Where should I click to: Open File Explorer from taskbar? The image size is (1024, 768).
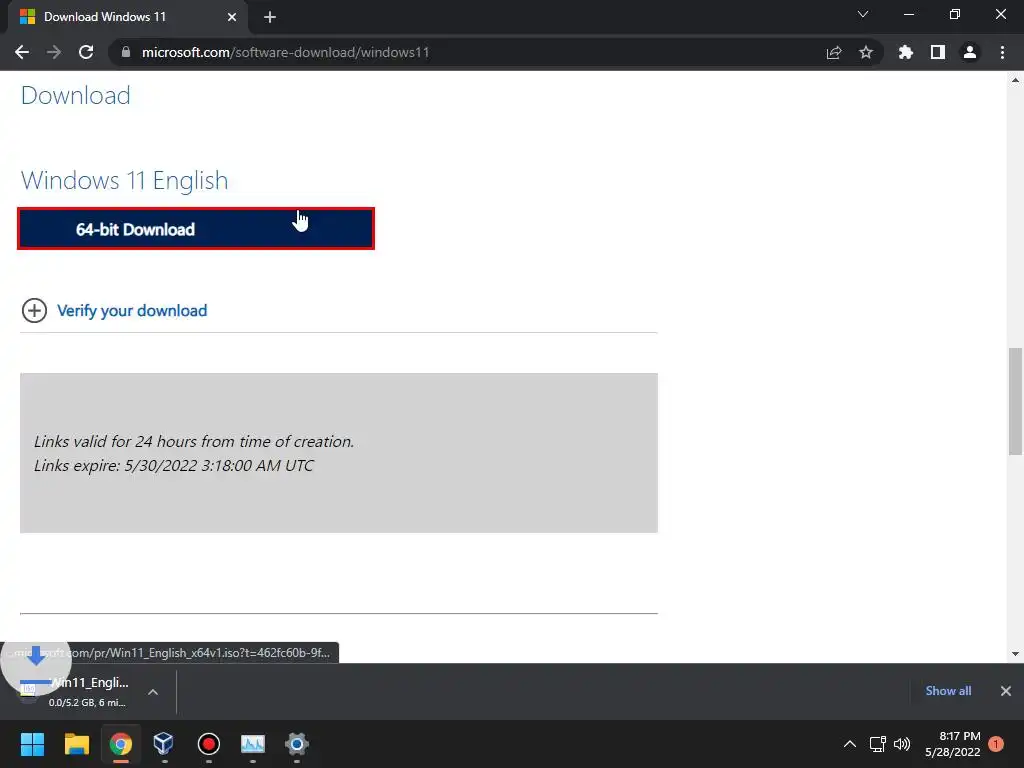coord(76,744)
